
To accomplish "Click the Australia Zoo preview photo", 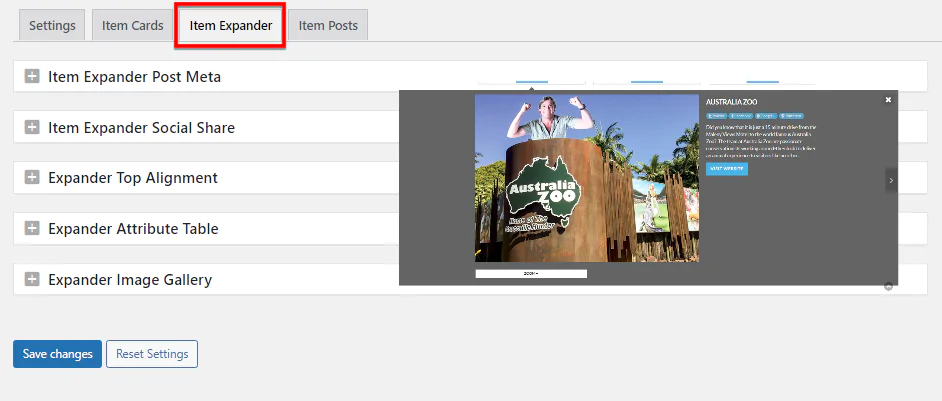I will (x=587, y=177).
